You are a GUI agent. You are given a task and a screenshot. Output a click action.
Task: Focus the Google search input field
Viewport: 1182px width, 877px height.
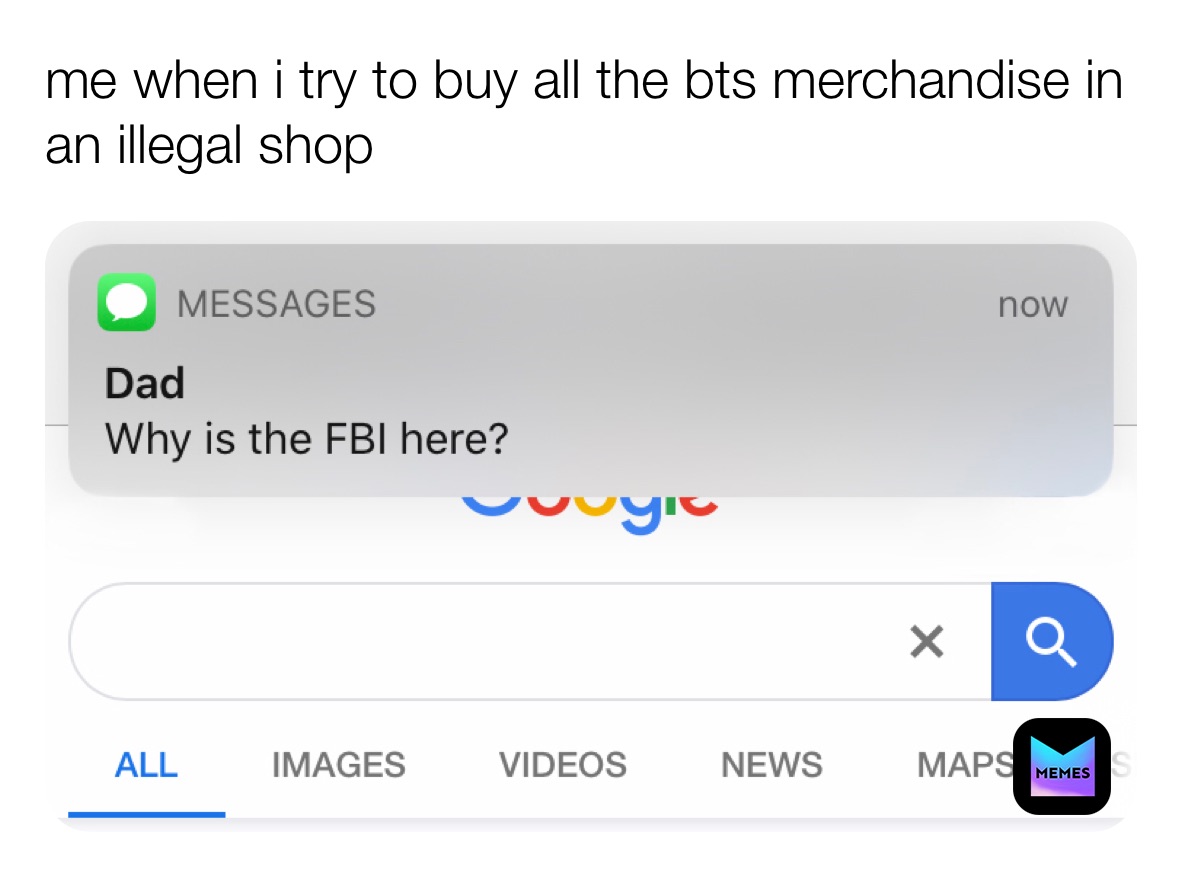tap(529, 641)
